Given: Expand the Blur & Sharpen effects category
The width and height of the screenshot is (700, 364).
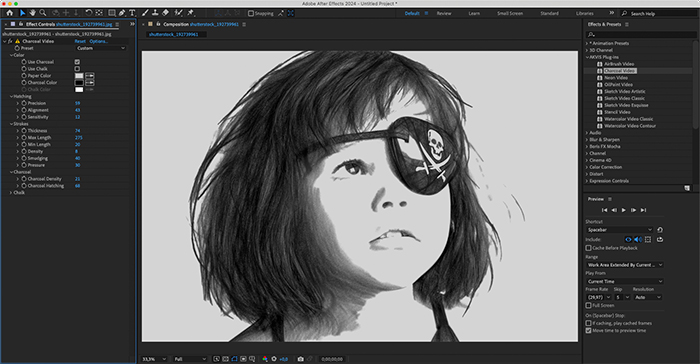Looking at the screenshot, I should tap(587, 140).
